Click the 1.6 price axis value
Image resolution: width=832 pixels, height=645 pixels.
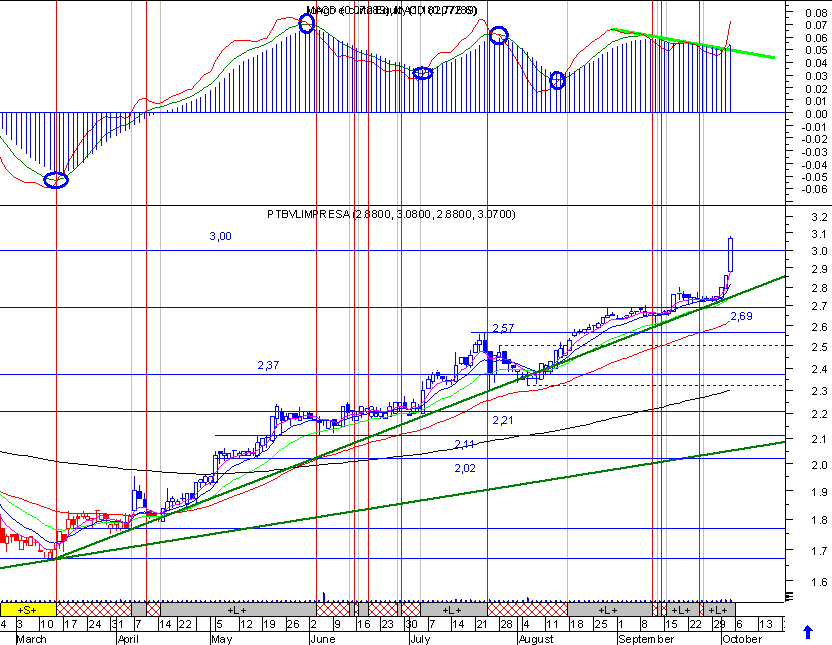819,582
